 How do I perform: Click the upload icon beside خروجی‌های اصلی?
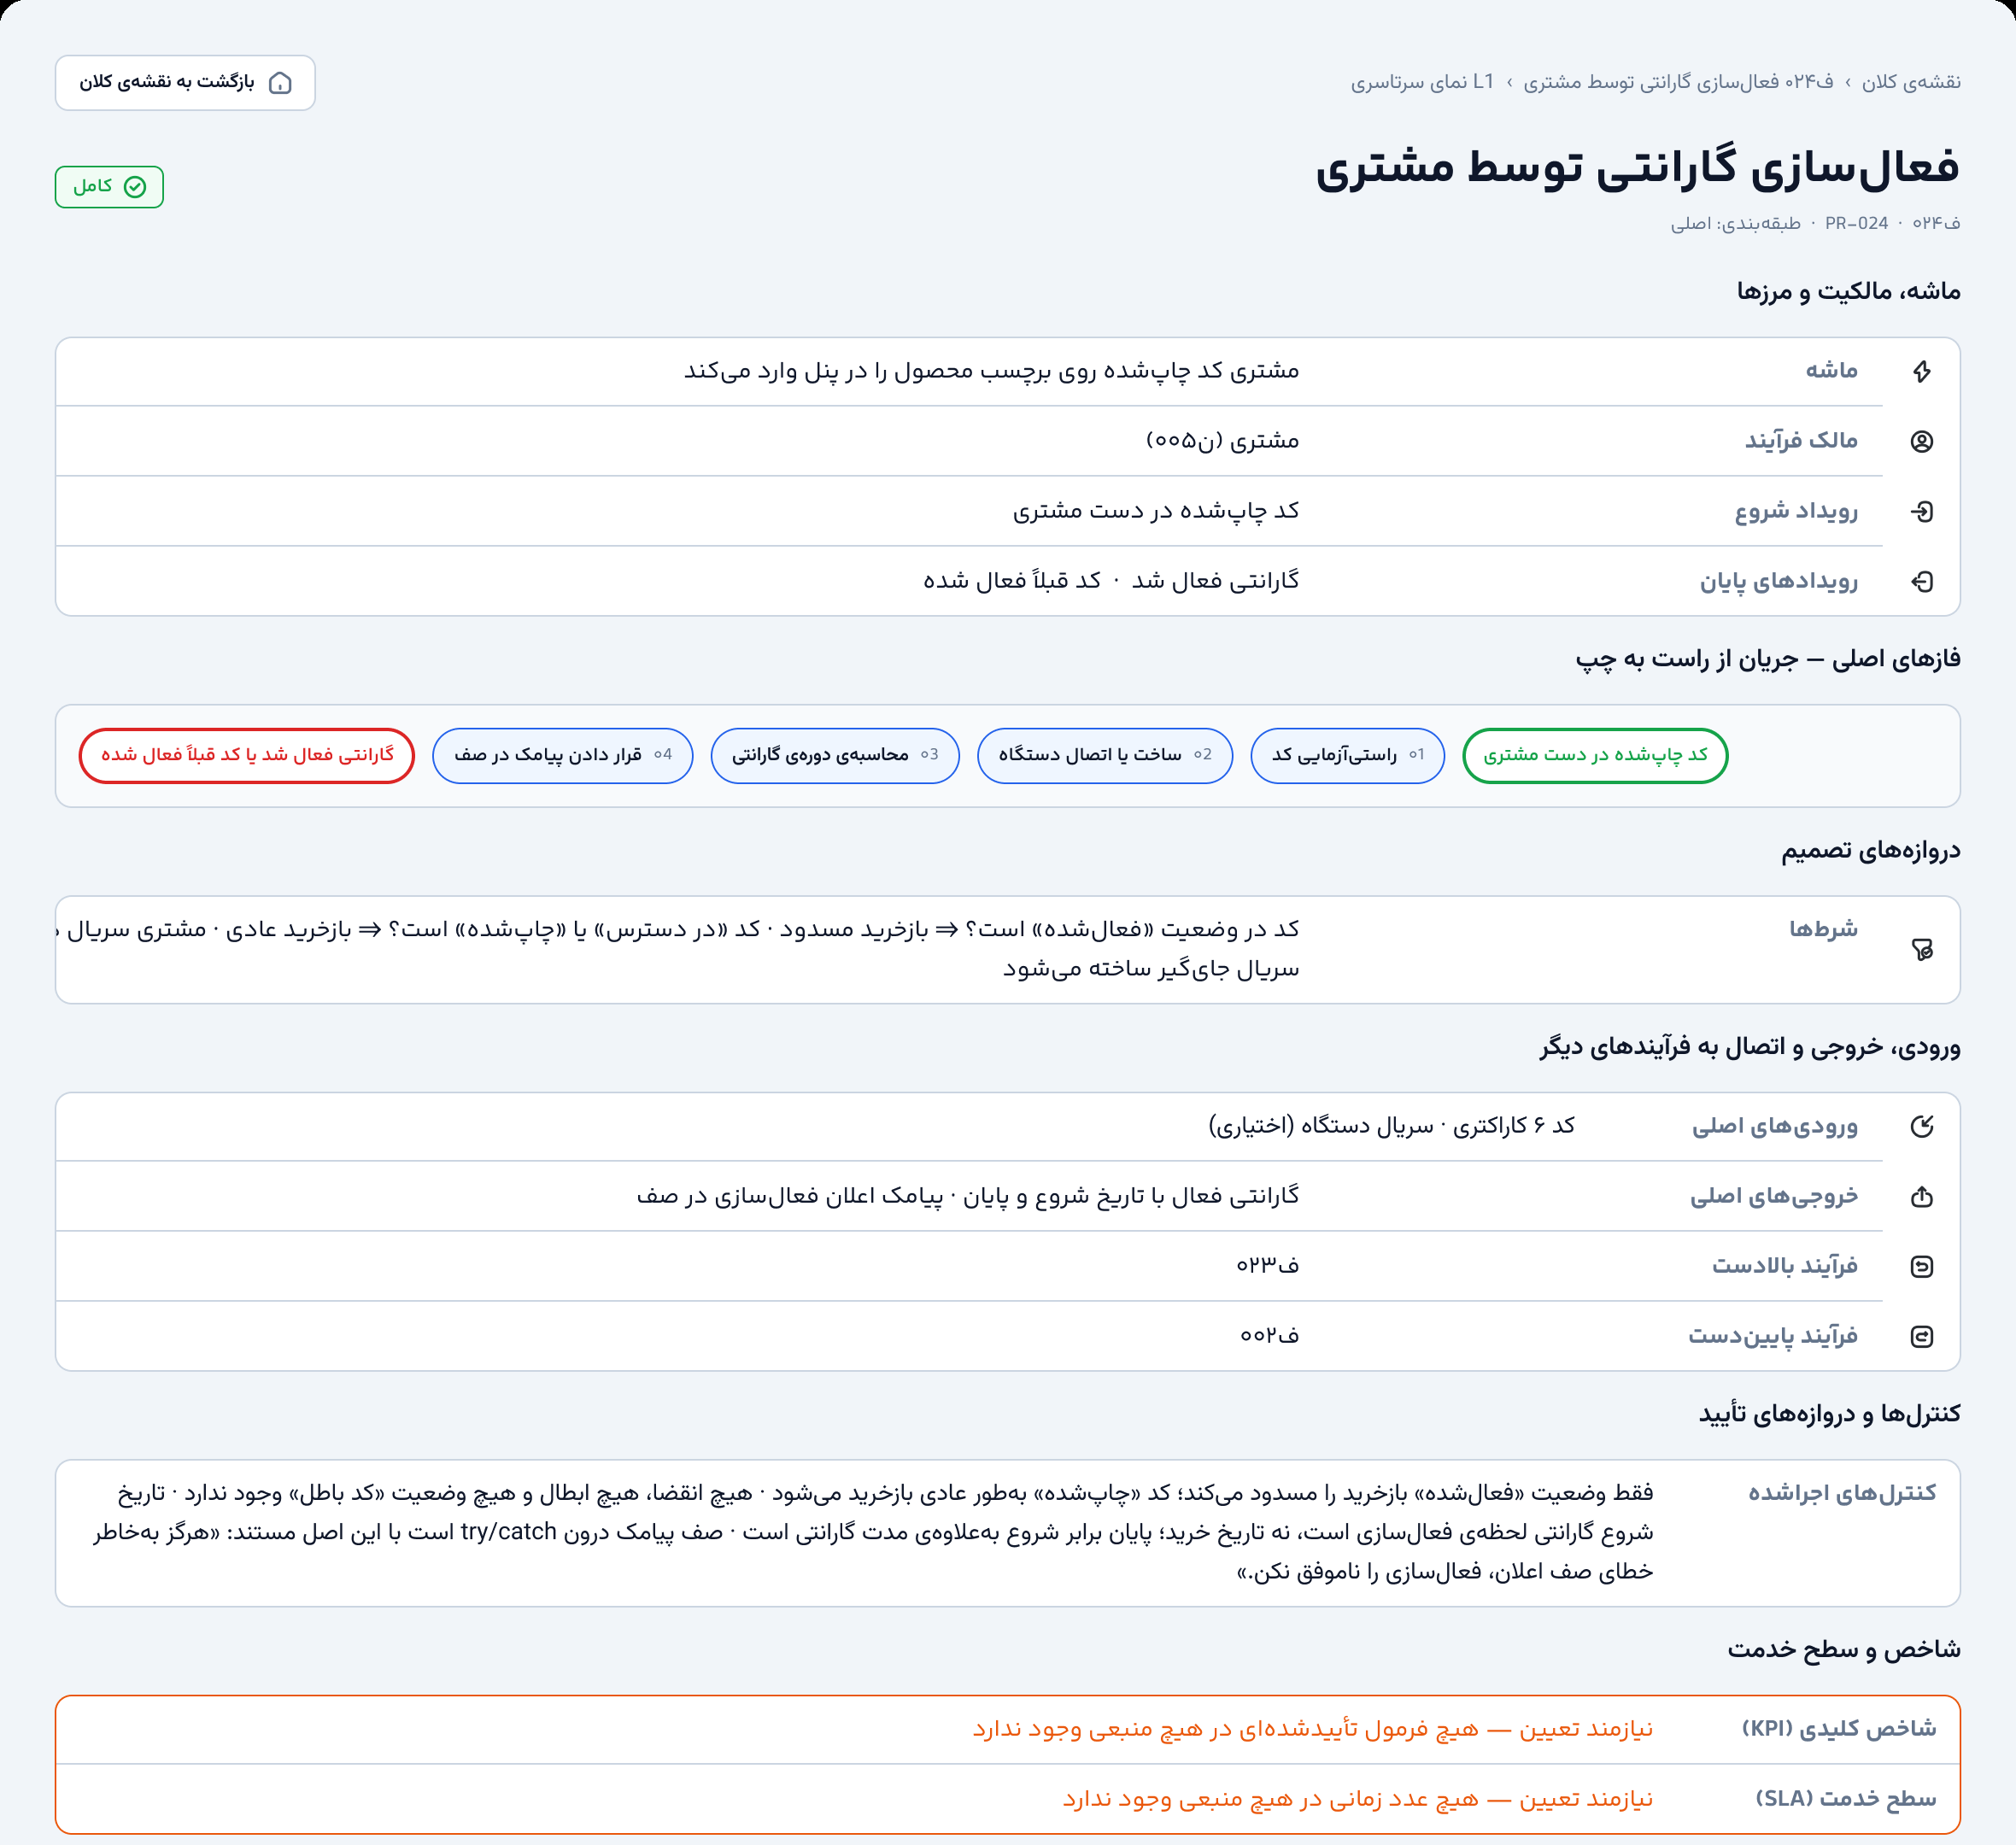tap(1922, 1196)
